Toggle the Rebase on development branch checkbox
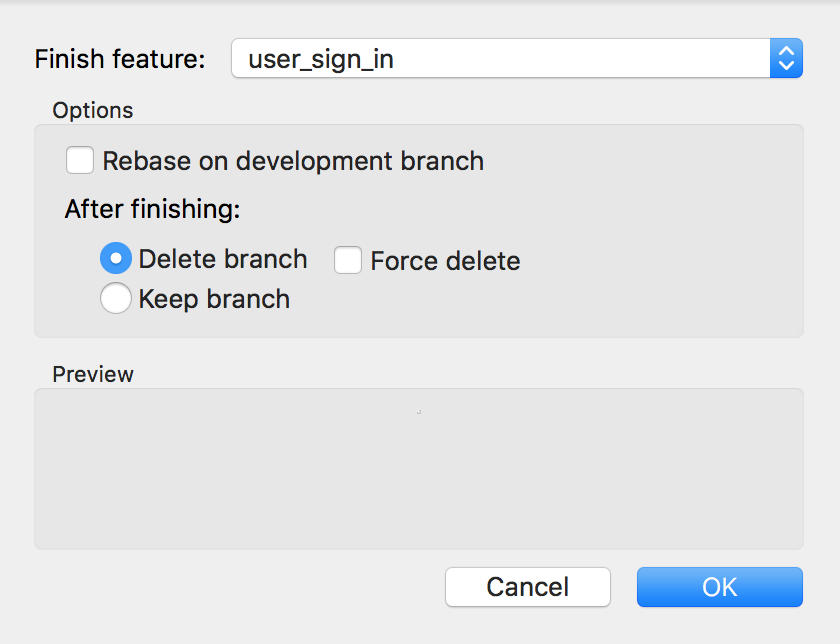 (79, 160)
